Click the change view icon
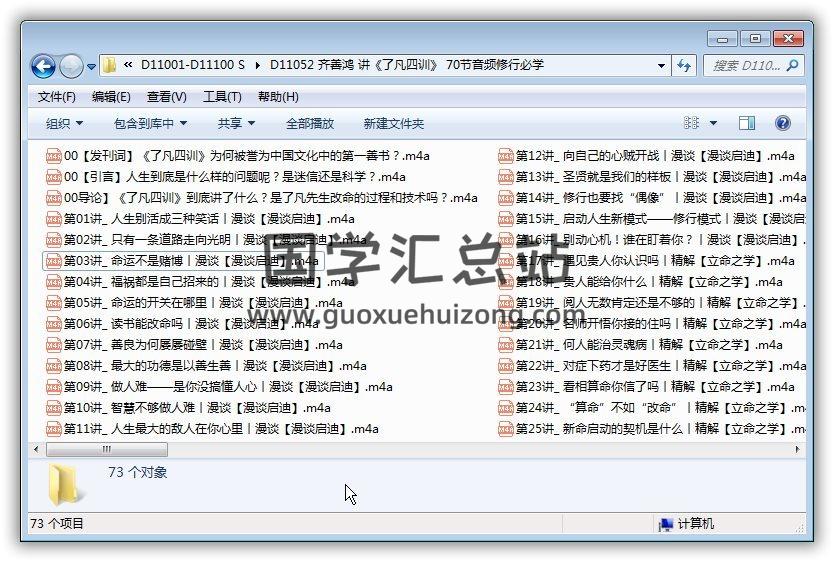The height and width of the screenshot is (562, 834). pos(692,123)
